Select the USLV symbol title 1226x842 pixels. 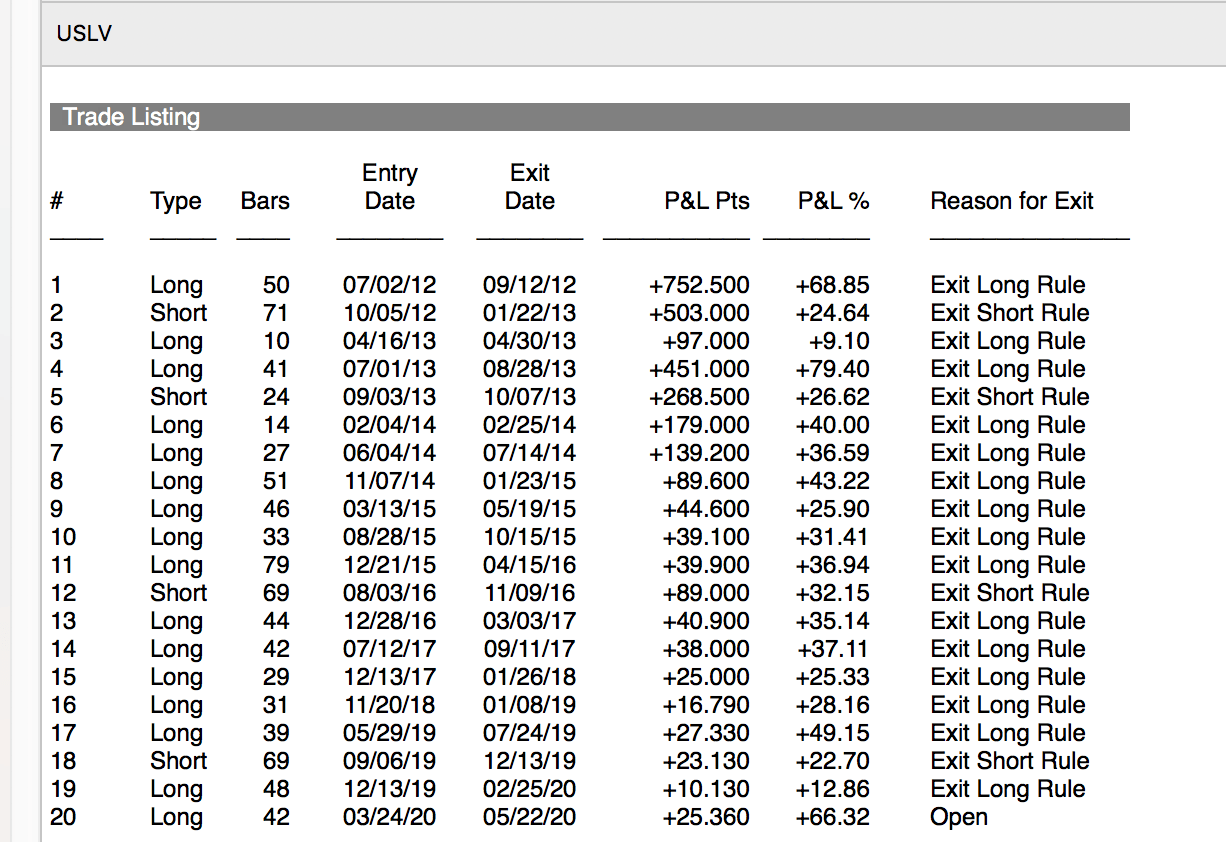pyautogui.click(x=84, y=34)
